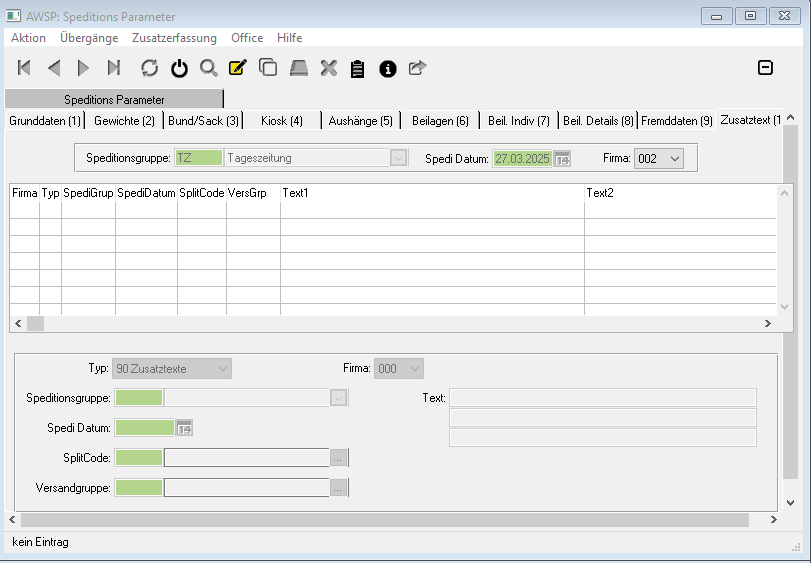Click the Versandgruppe browse ellipsis button
Screen dimensions: 811x563
pos(339,488)
